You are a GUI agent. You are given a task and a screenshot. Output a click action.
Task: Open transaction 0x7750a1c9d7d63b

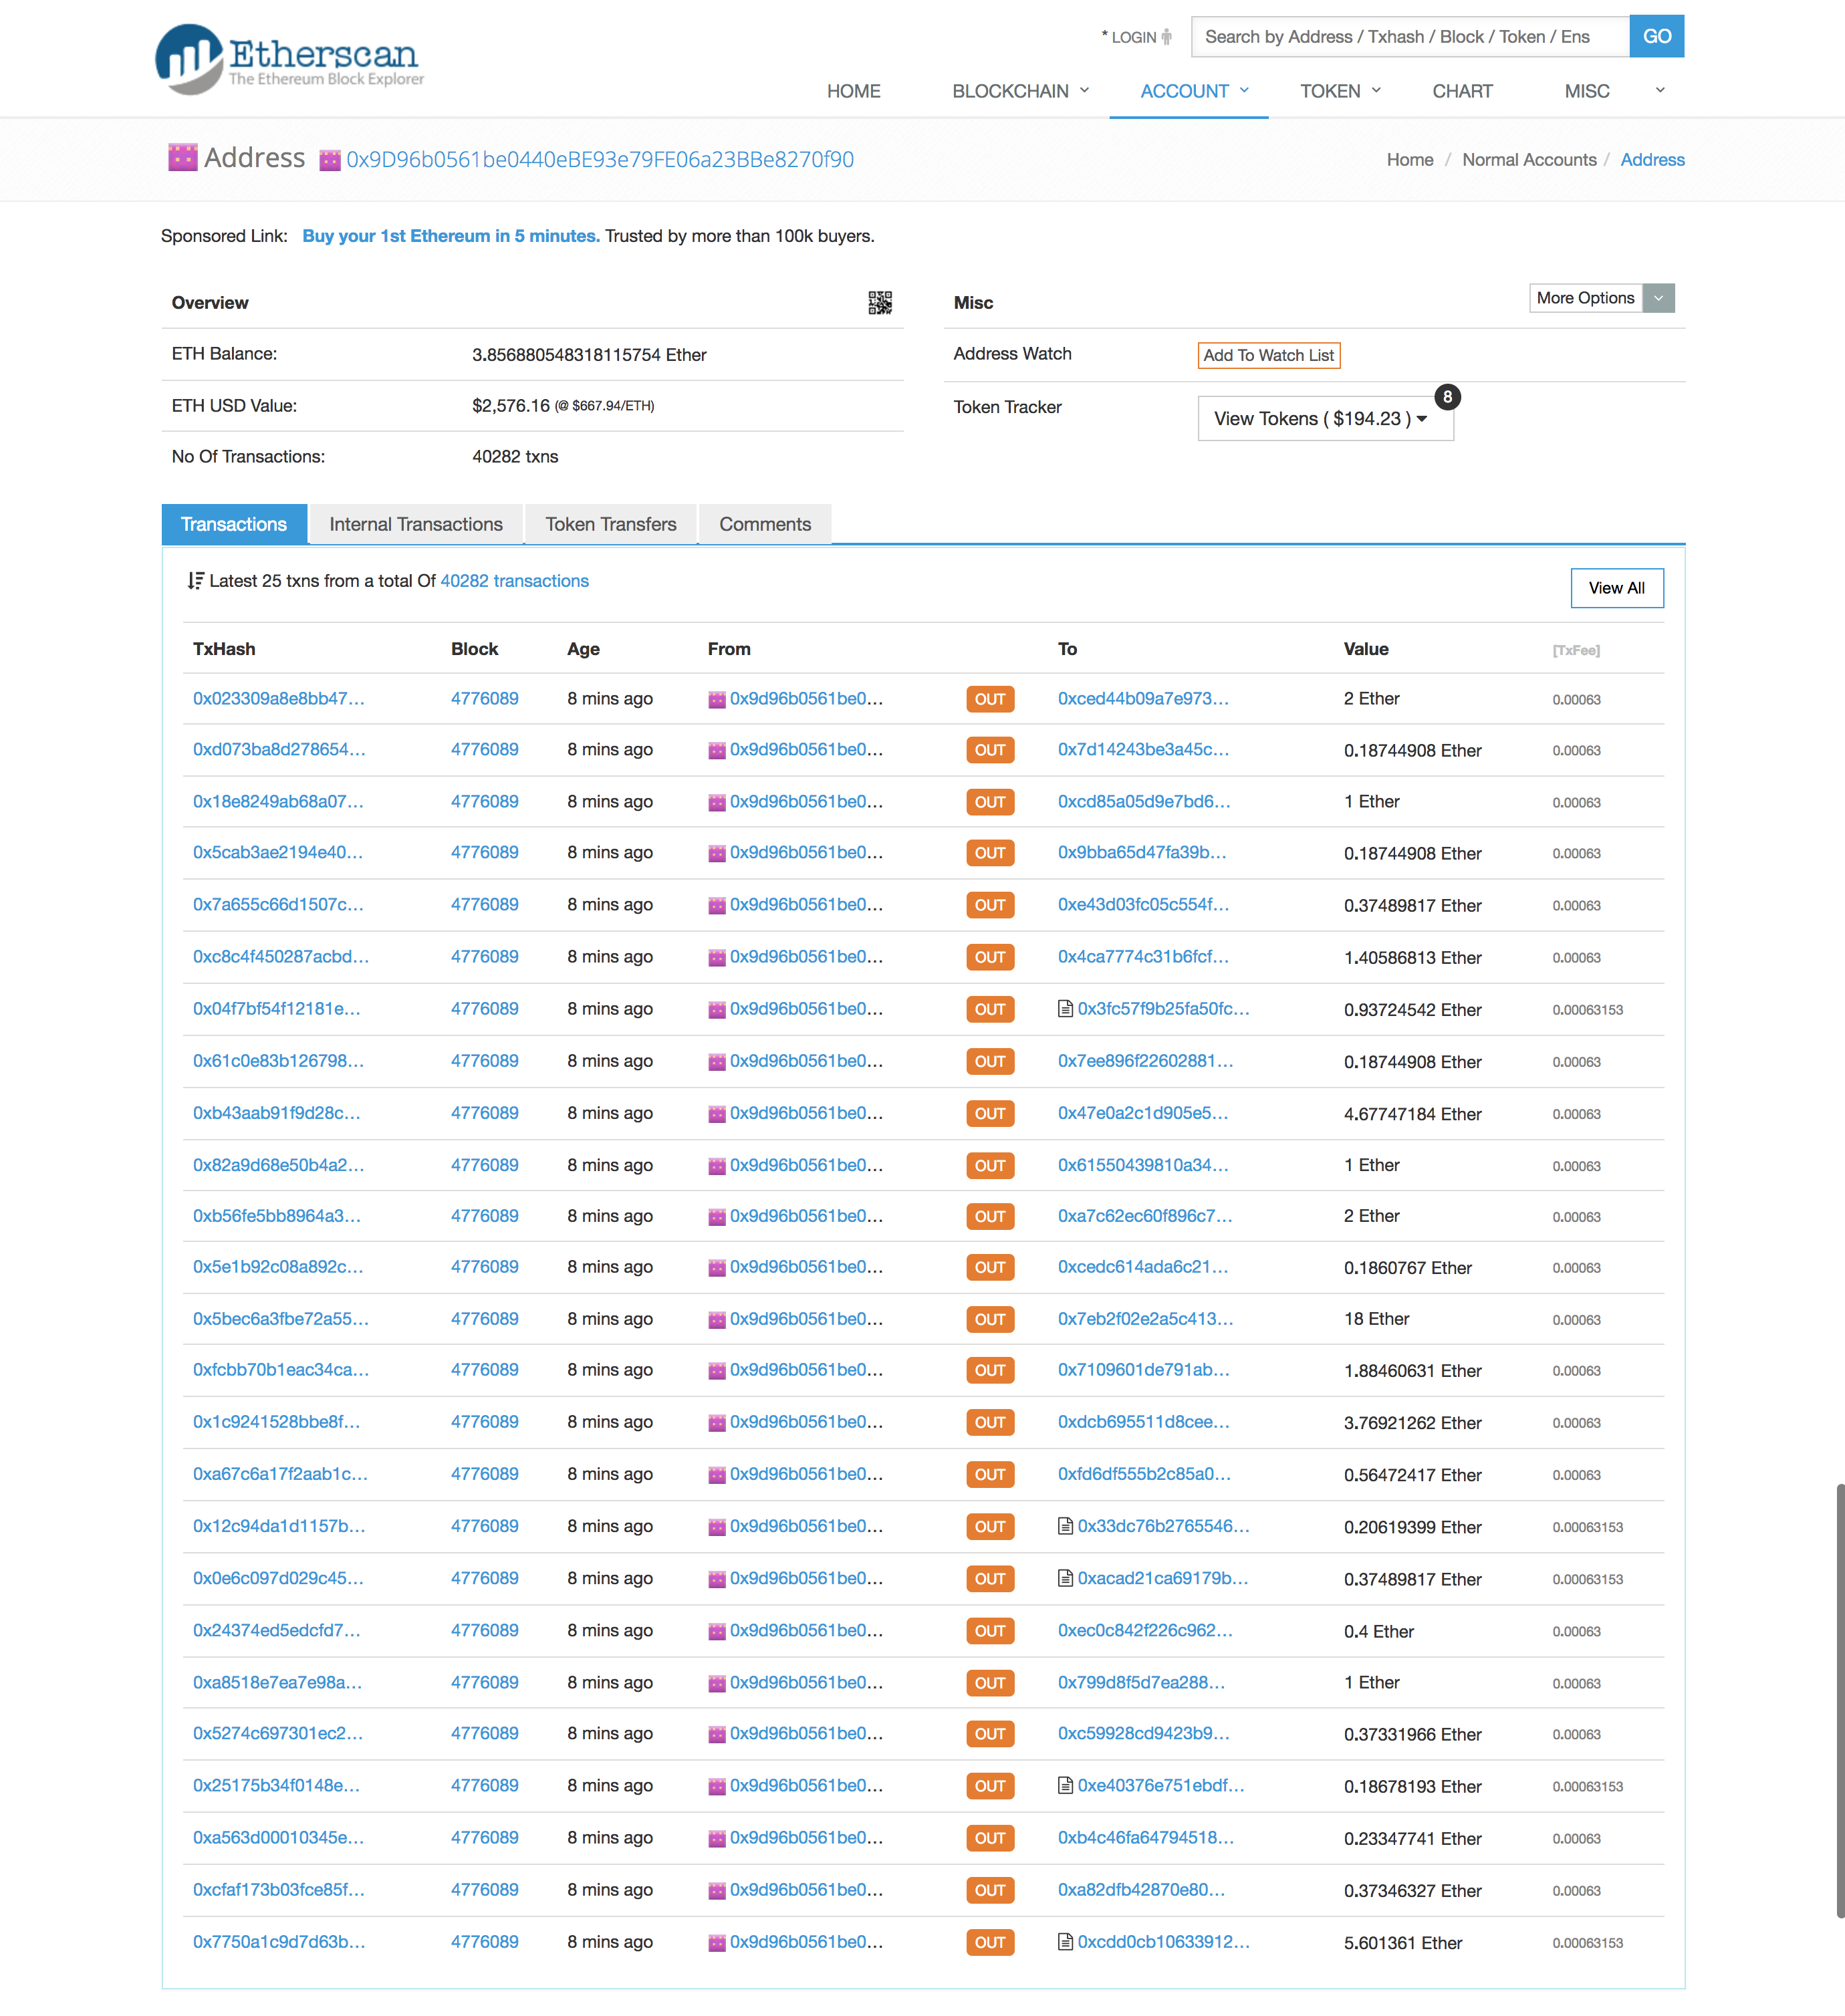(279, 1941)
